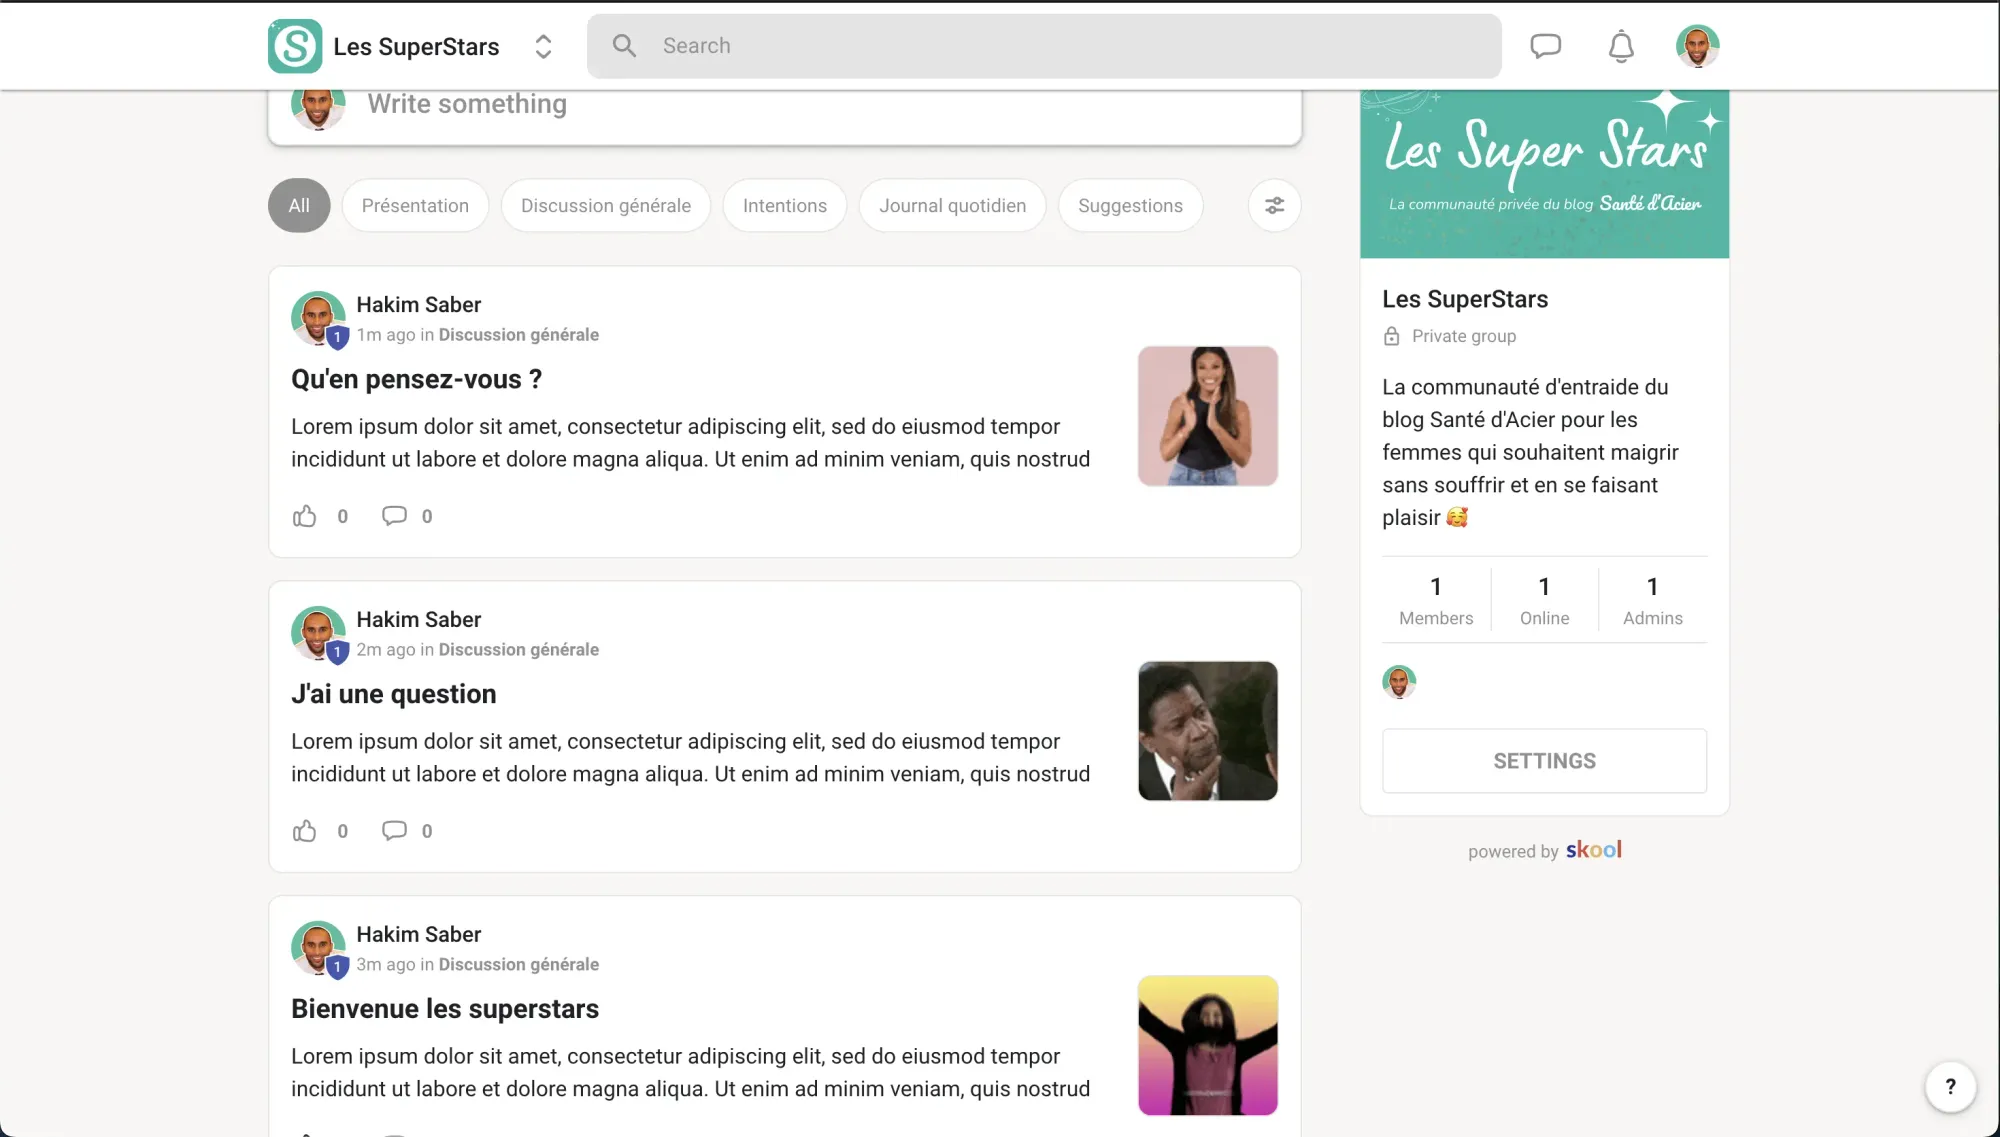The image size is (2000, 1137).
Task: Open the post filter settings icon
Action: (1274, 205)
